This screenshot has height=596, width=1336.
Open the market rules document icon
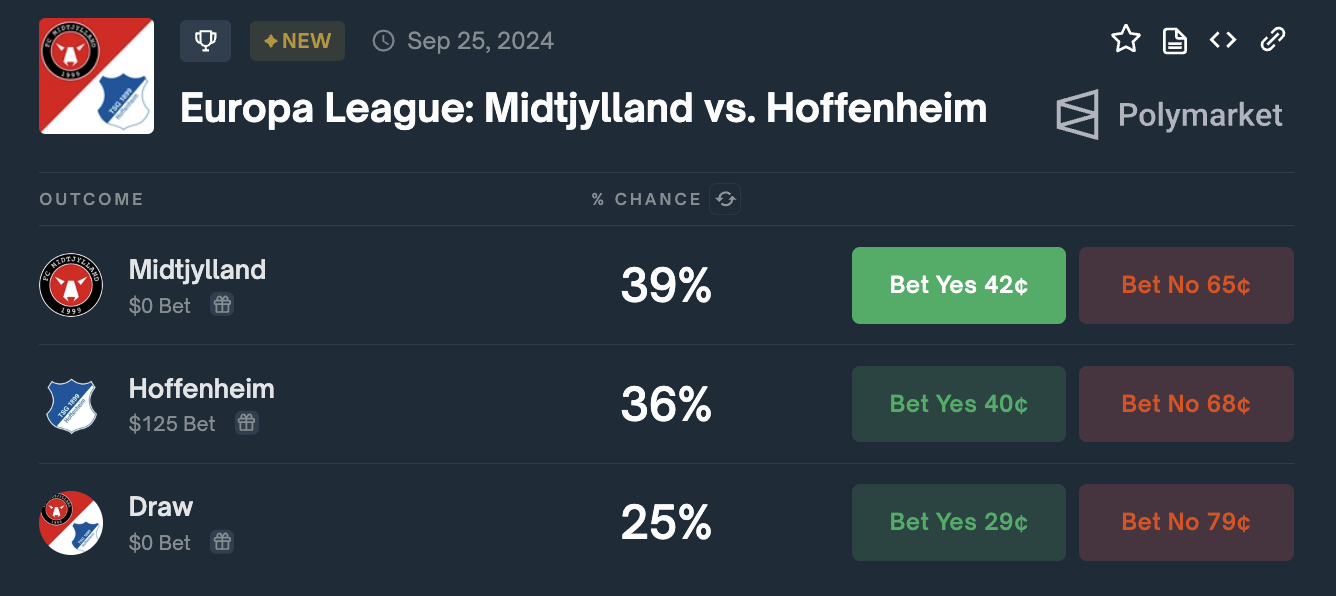click(x=1175, y=40)
